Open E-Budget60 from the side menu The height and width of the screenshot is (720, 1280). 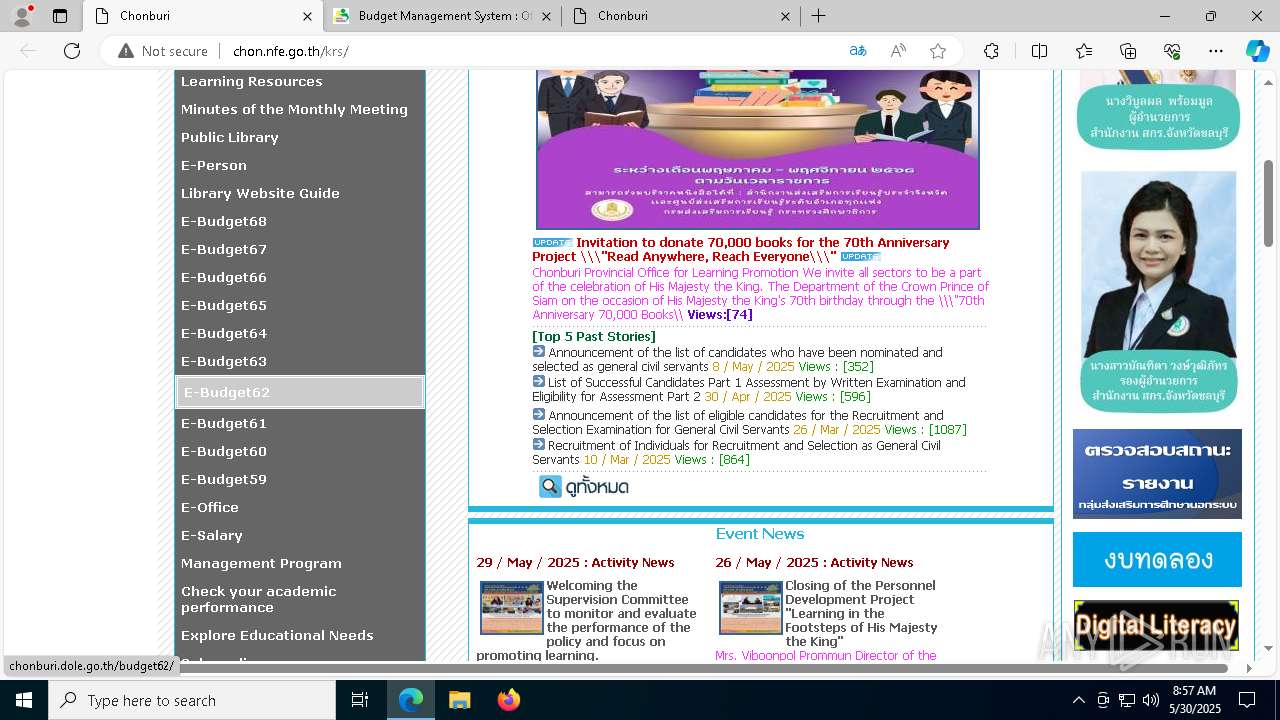(x=224, y=451)
